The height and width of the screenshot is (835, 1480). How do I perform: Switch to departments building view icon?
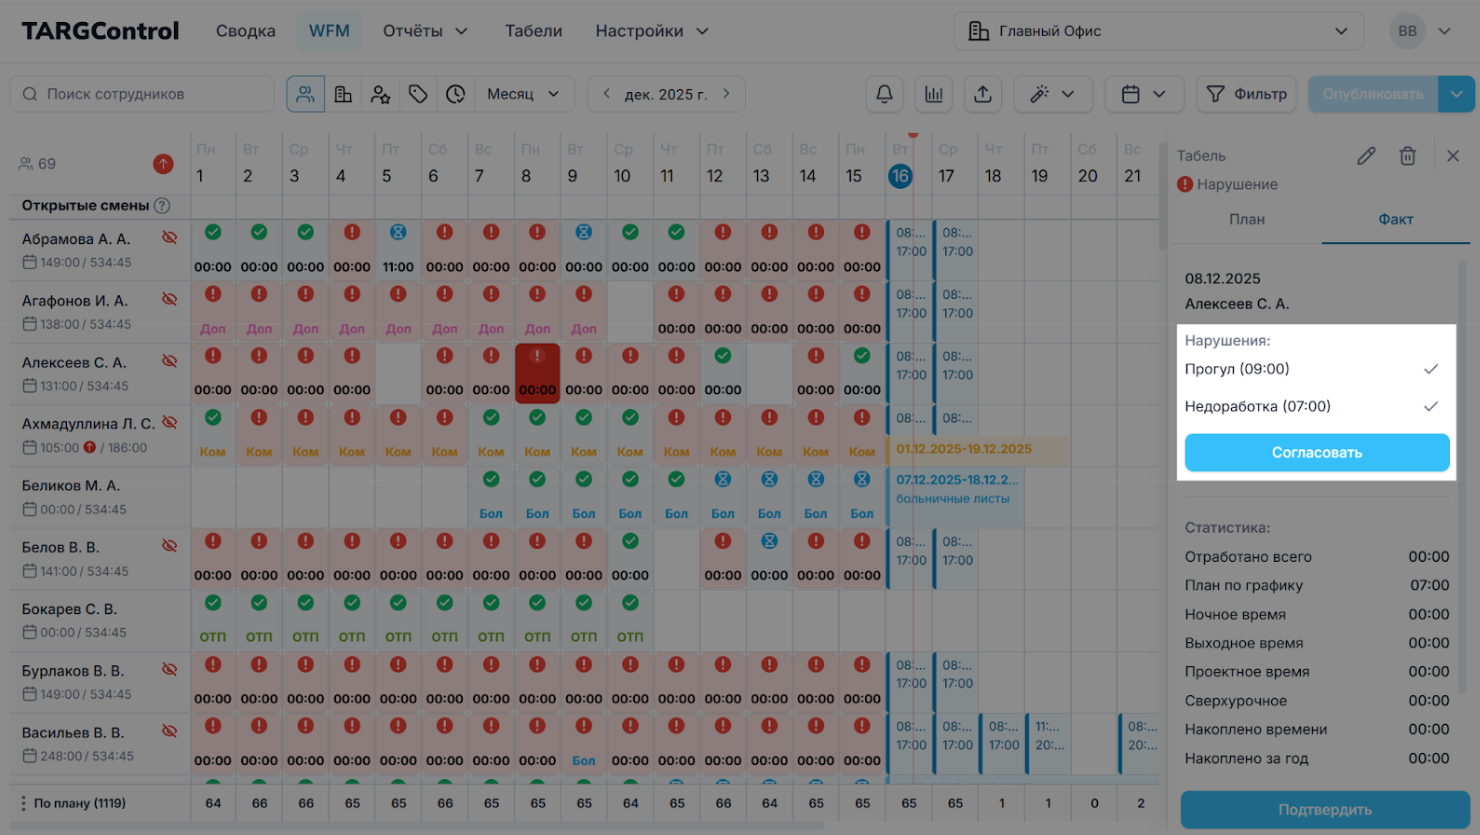(343, 94)
